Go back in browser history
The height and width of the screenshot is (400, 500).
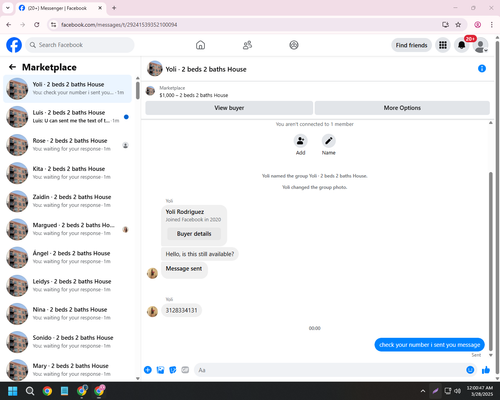(x=9, y=25)
